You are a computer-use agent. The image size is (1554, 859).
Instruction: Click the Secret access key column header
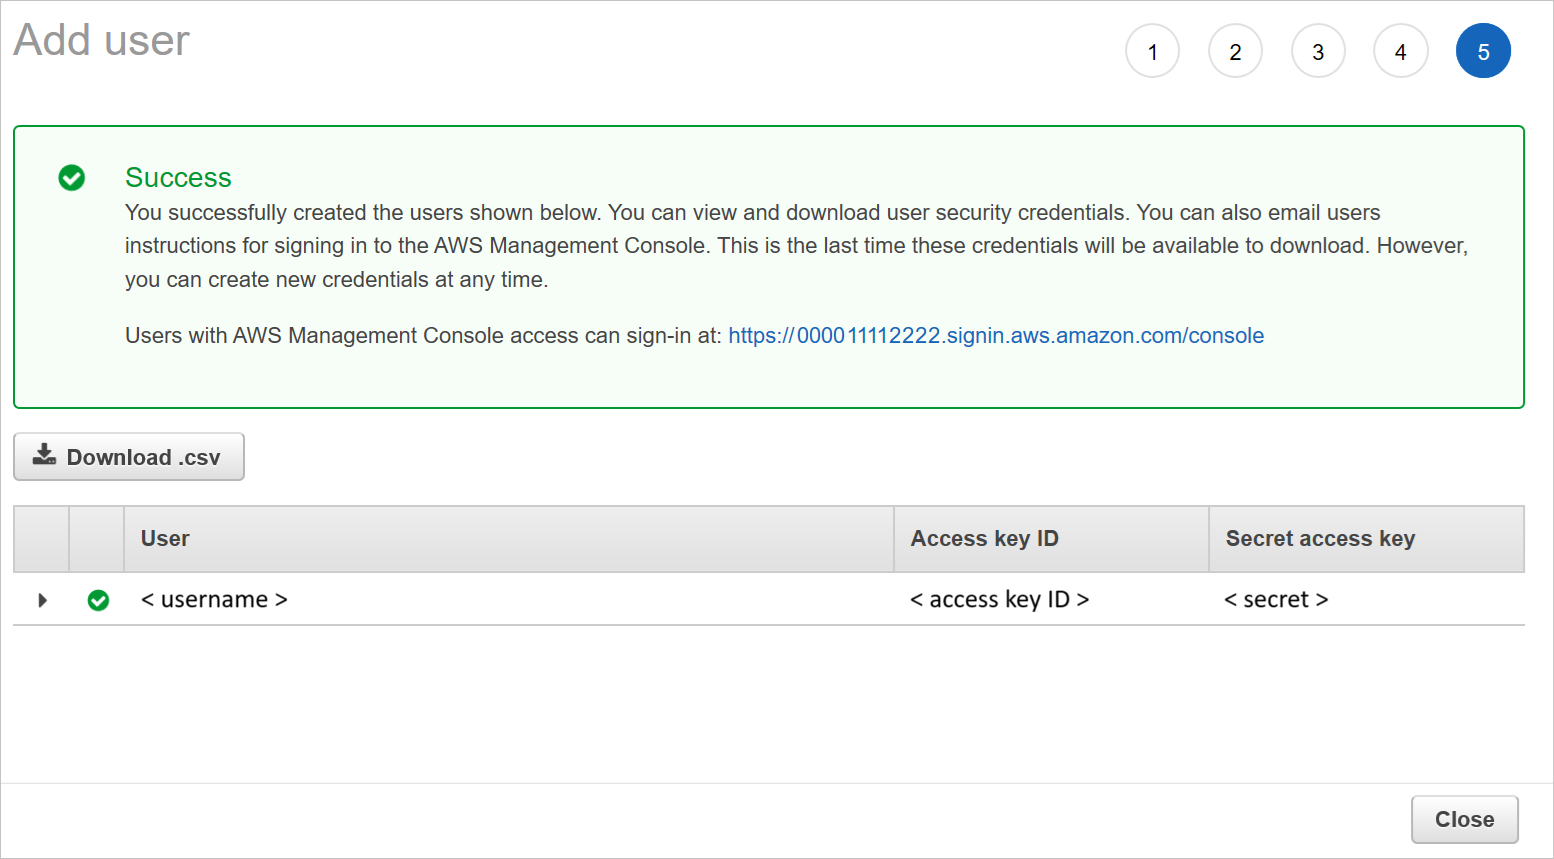pos(1320,538)
